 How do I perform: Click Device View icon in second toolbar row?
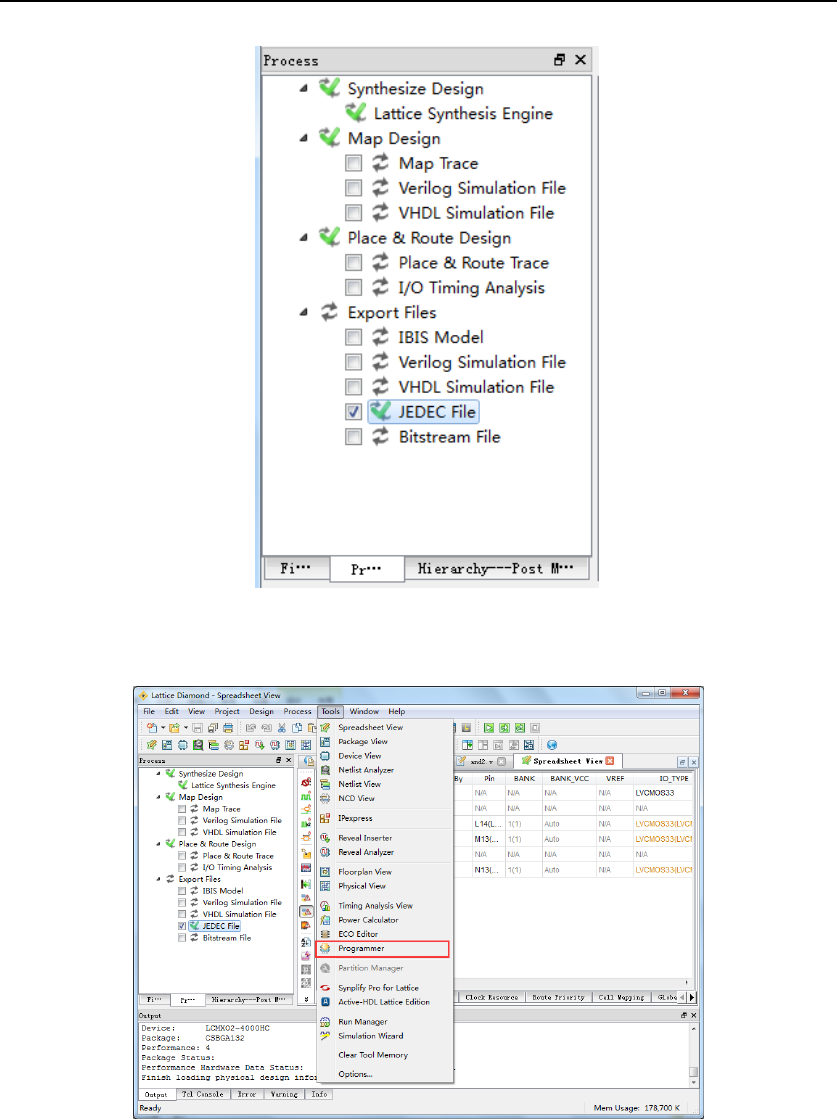click(x=182, y=744)
